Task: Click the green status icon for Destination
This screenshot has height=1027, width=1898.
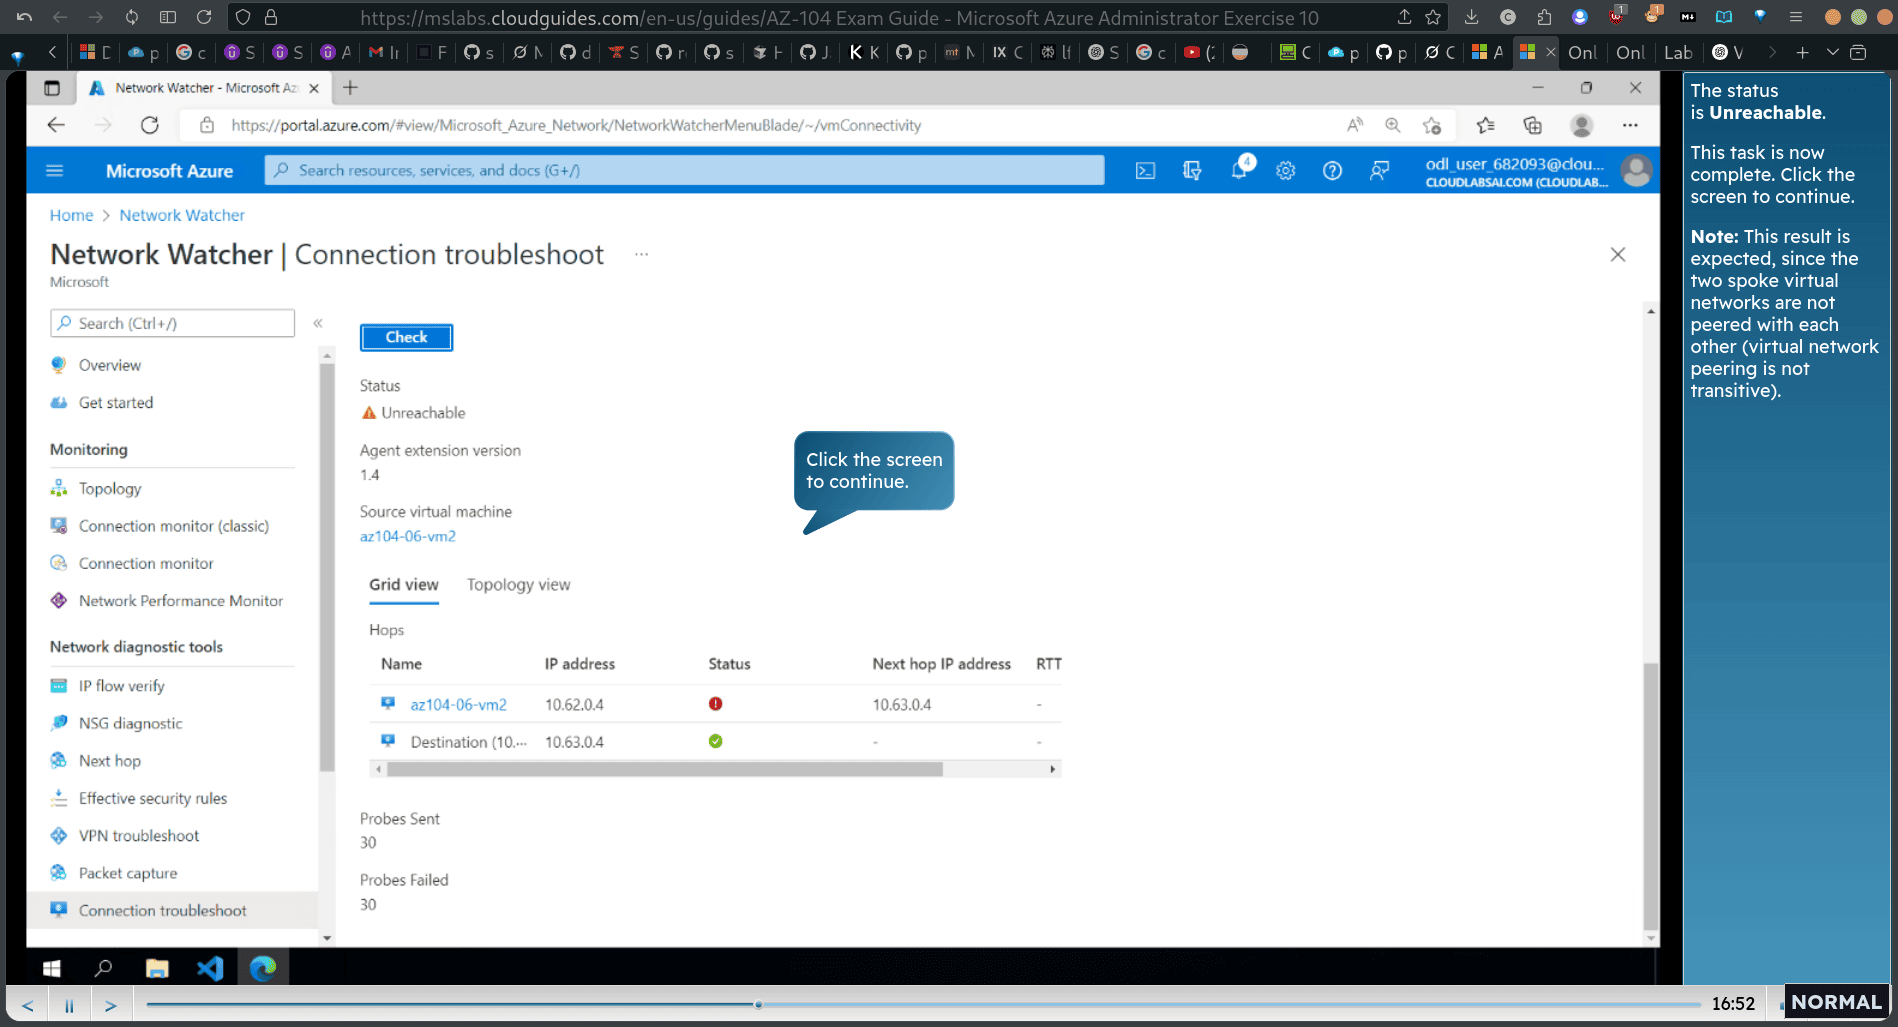Action: click(715, 741)
